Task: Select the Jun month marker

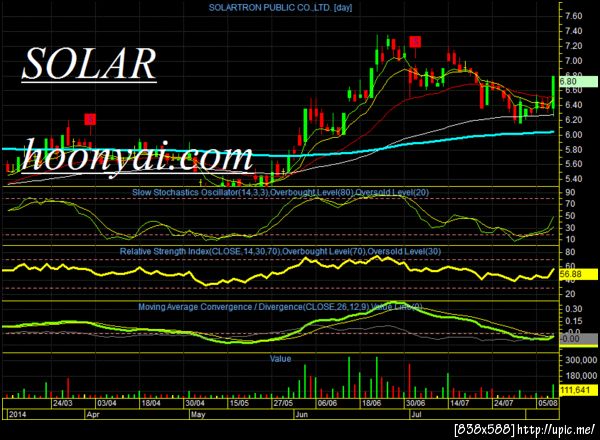Action: coord(302,414)
